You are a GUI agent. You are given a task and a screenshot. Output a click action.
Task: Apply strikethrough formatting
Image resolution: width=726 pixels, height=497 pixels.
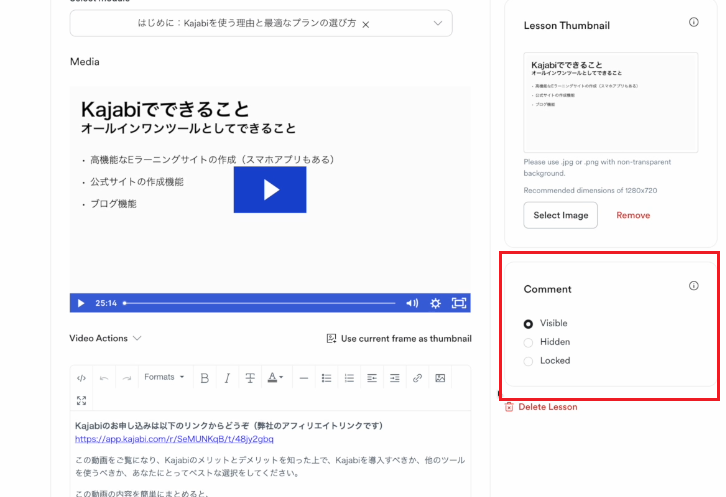pyautogui.click(x=250, y=378)
